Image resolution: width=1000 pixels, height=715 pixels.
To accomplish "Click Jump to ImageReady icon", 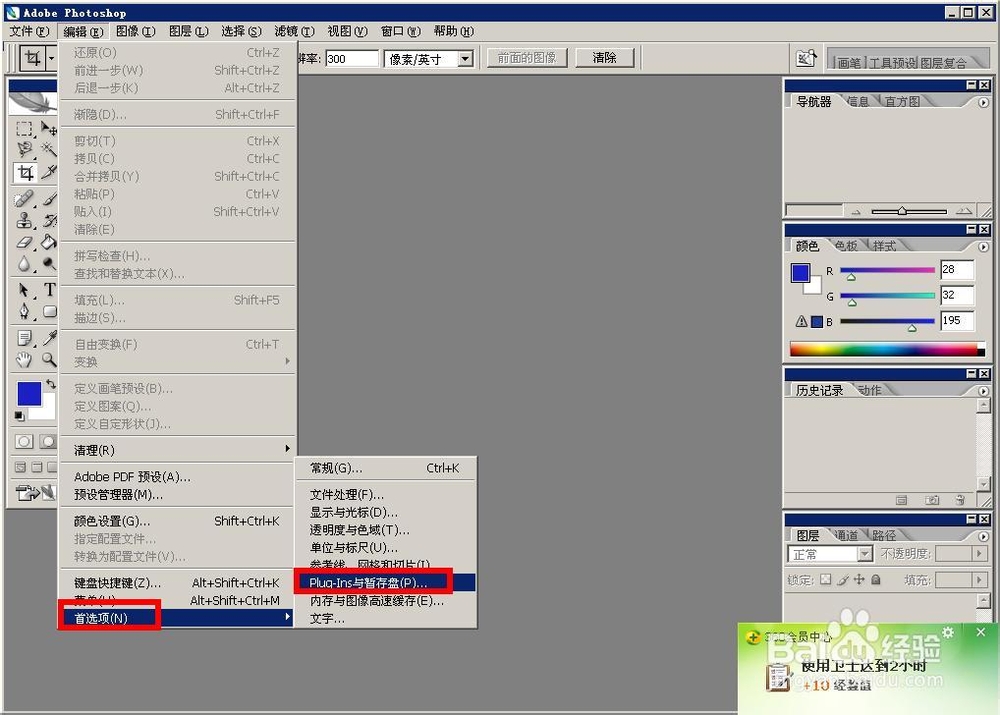I will click(34, 492).
